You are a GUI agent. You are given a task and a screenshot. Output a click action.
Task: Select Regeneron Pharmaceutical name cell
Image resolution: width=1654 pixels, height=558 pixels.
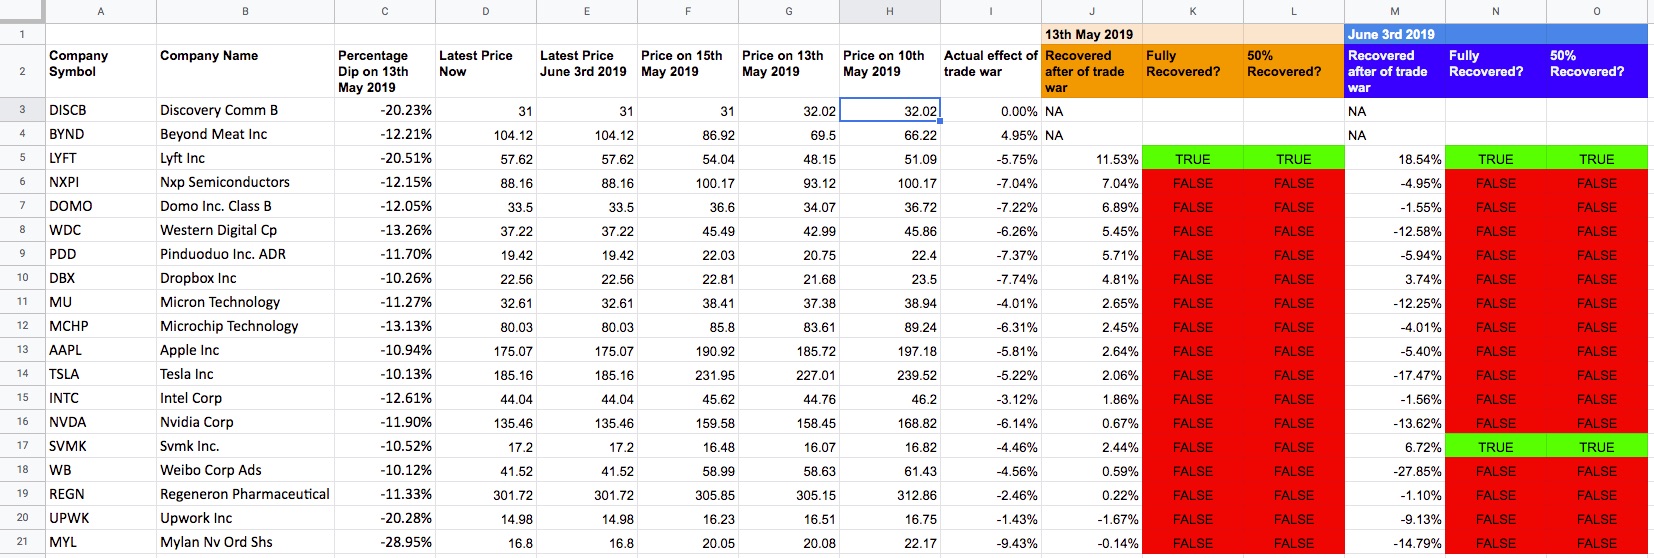click(x=245, y=494)
